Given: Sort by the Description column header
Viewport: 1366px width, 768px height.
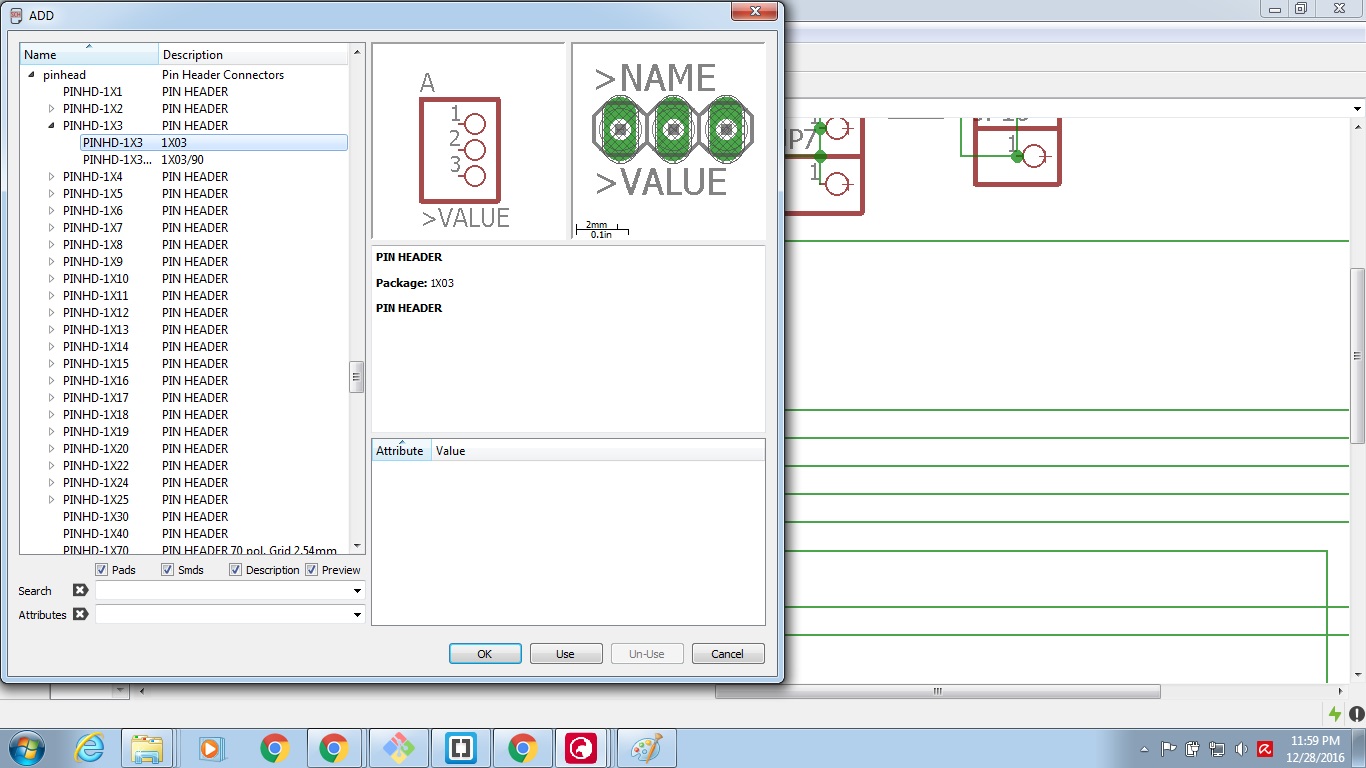Looking at the screenshot, I should pos(254,54).
